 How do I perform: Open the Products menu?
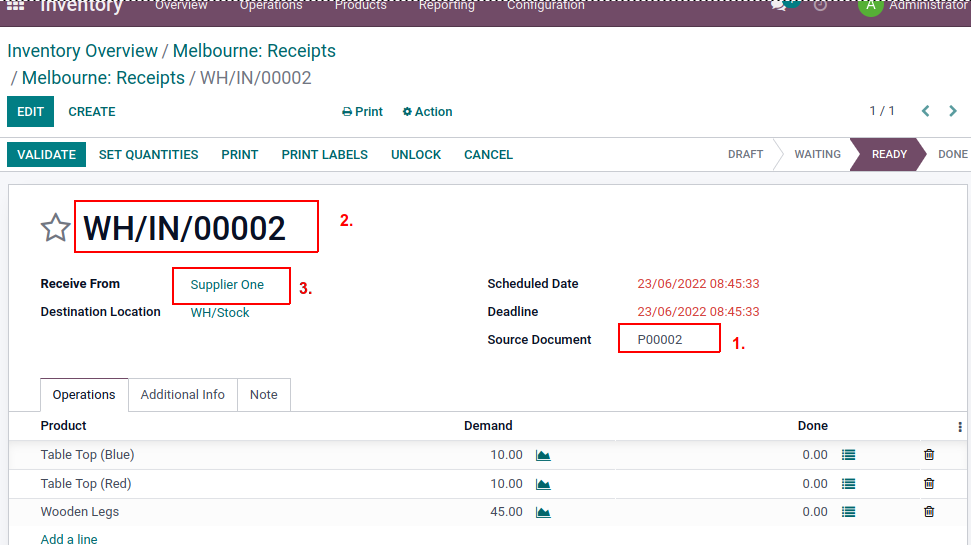(361, 6)
